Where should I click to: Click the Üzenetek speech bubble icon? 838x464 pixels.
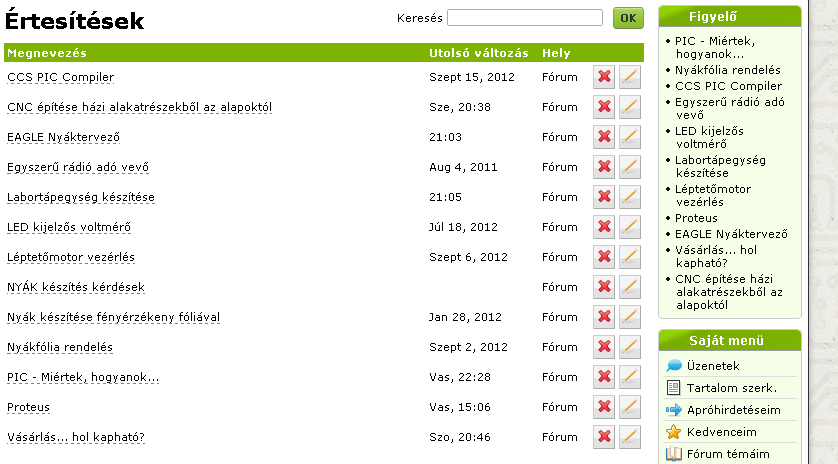pos(674,366)
